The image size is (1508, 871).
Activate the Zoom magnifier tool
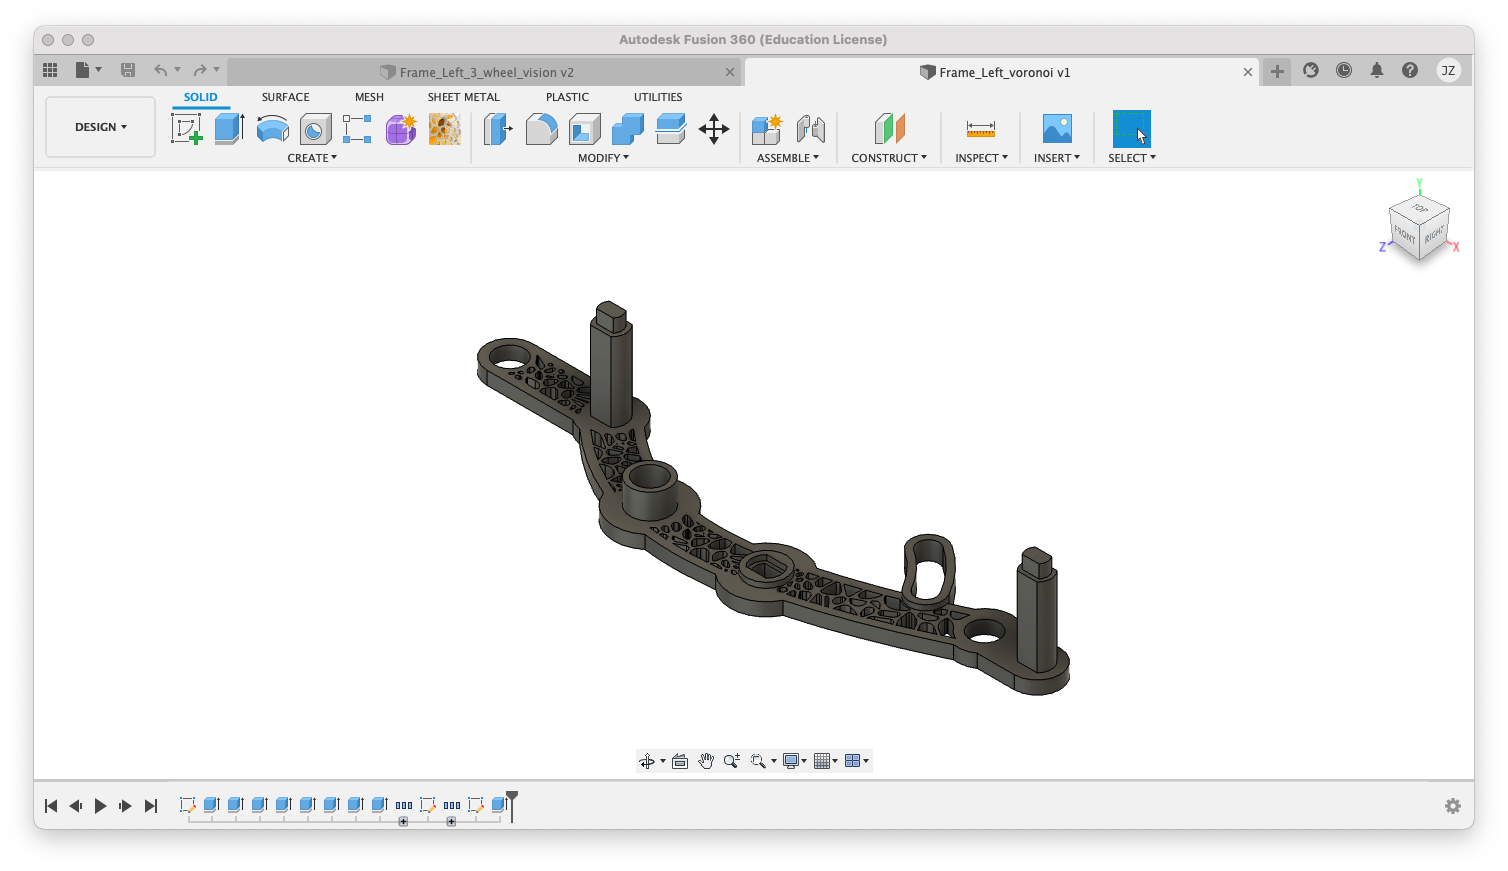(732, 761)
